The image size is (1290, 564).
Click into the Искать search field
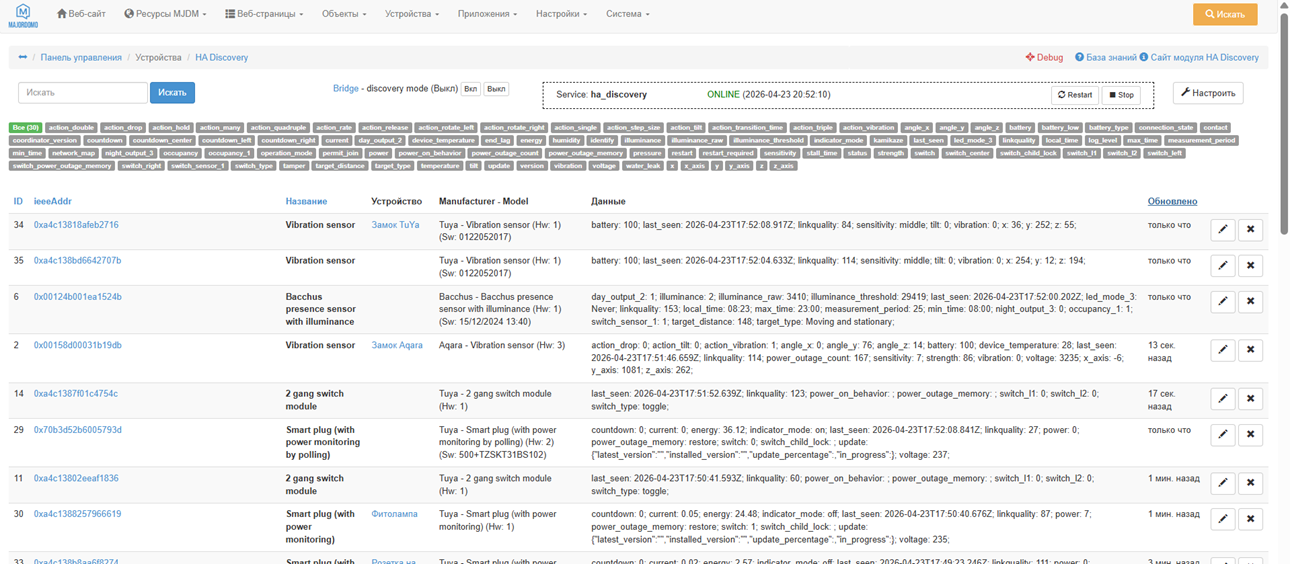click(x=83, y=92)
